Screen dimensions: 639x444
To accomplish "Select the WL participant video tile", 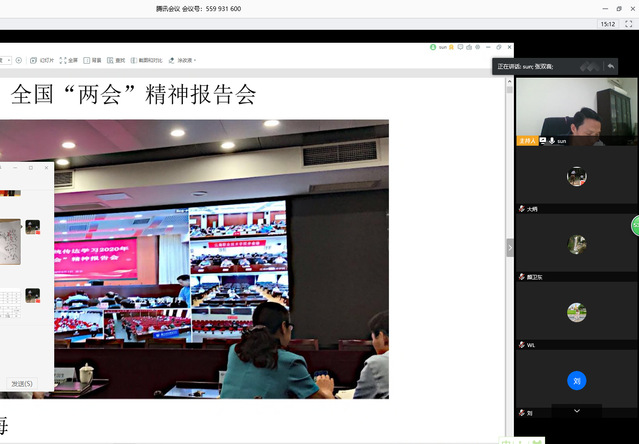I will click(576, 312).
